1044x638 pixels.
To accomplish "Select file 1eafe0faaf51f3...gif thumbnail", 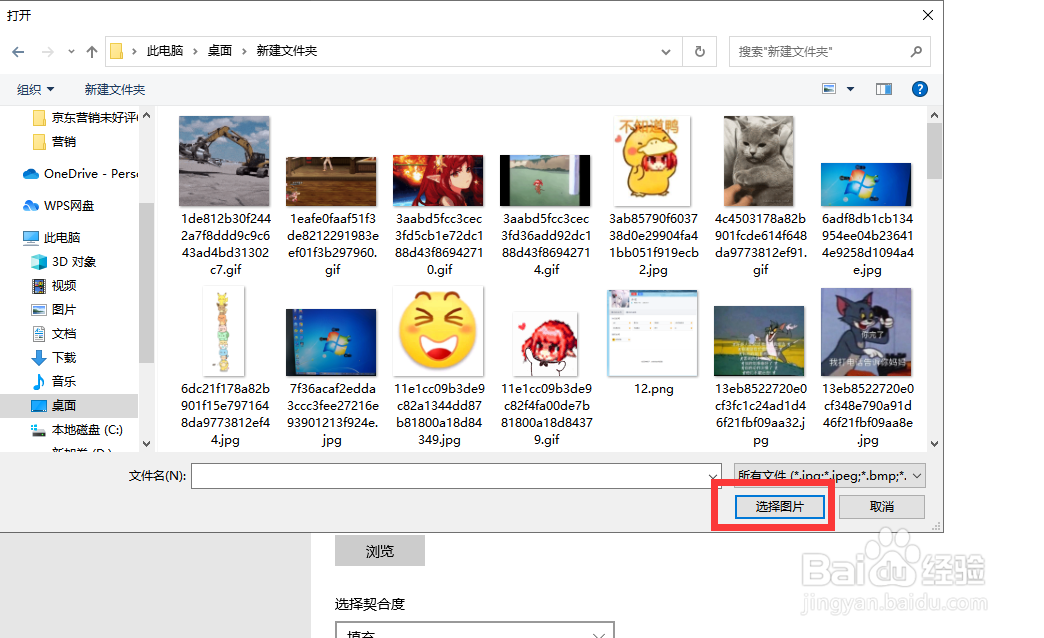I will point(332,181).
